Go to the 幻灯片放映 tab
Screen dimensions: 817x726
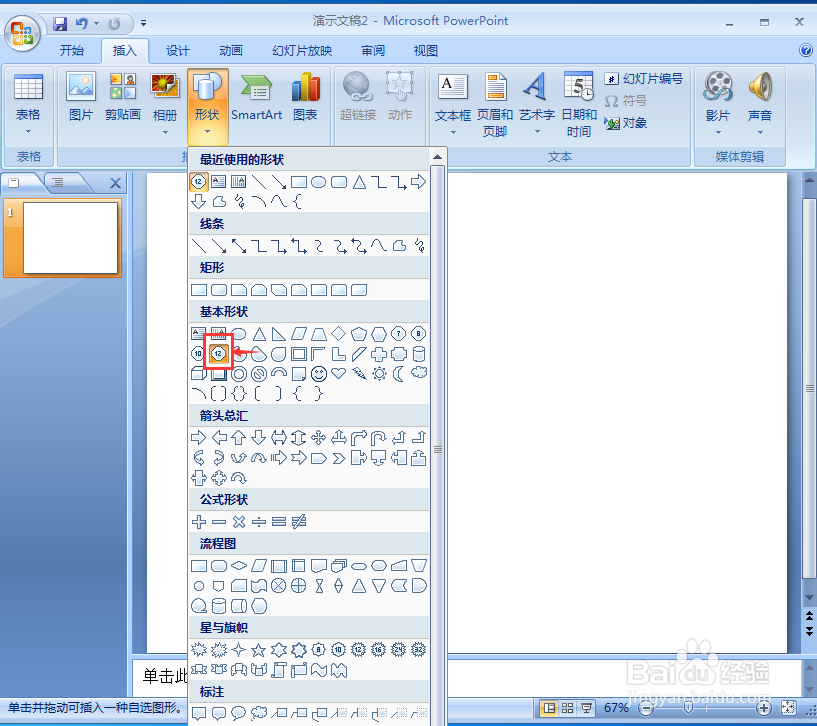click(302, 51)
